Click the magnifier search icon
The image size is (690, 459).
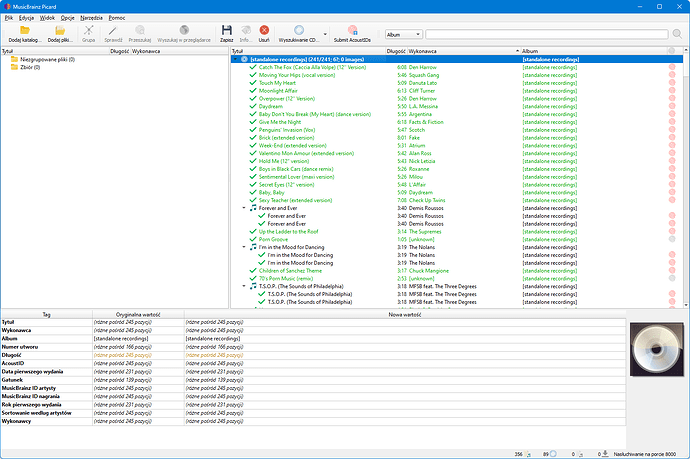click(x=677, y=34)
